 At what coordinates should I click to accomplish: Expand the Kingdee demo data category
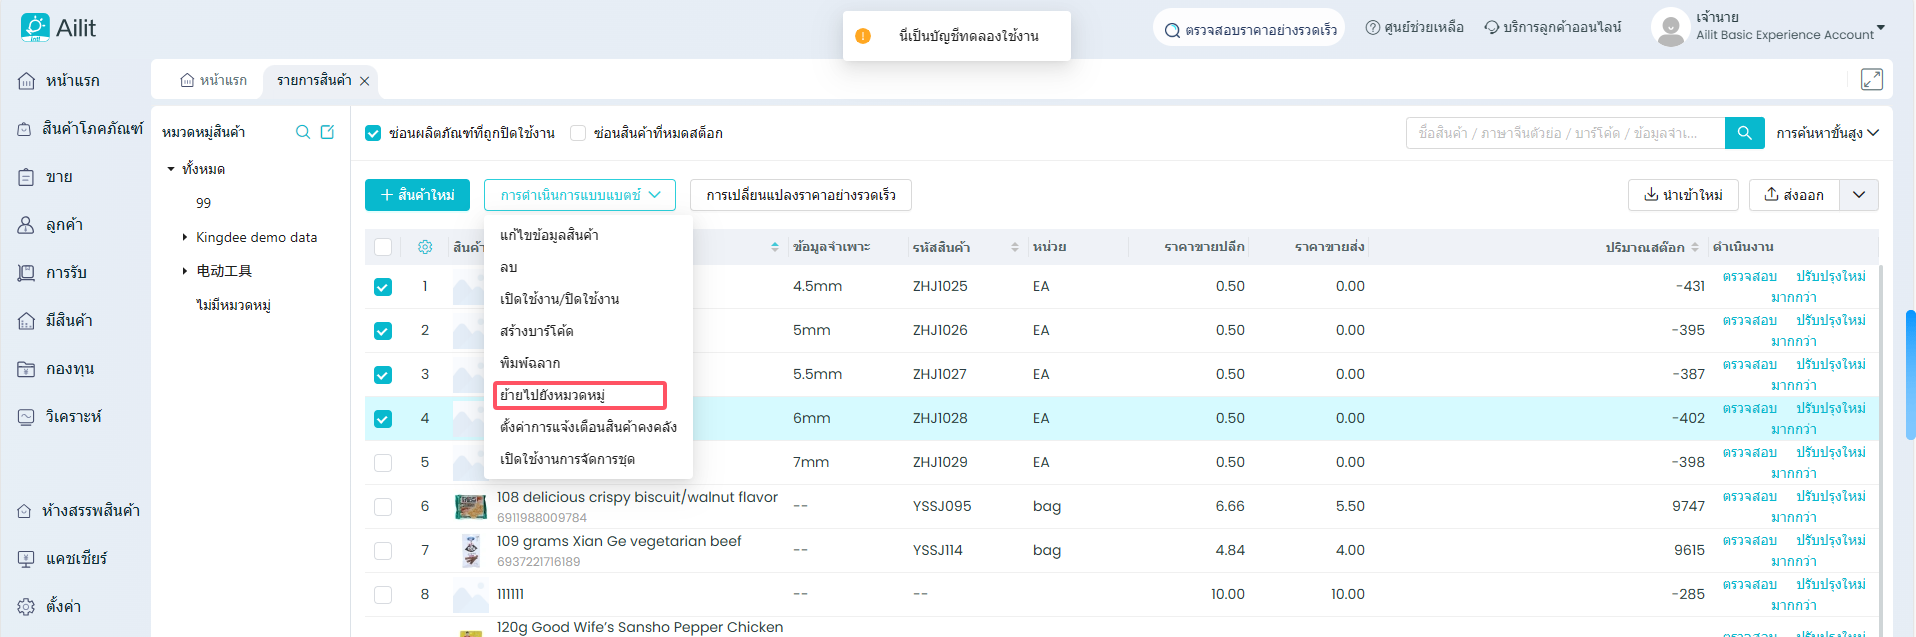[185, 238]
